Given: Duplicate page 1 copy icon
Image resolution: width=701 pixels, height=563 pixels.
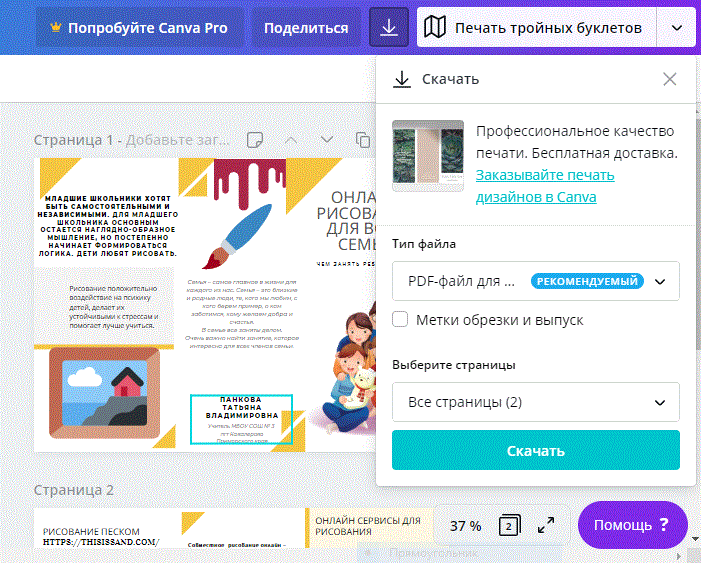Looking at the screenshot, I should click(x=363, y=140).
